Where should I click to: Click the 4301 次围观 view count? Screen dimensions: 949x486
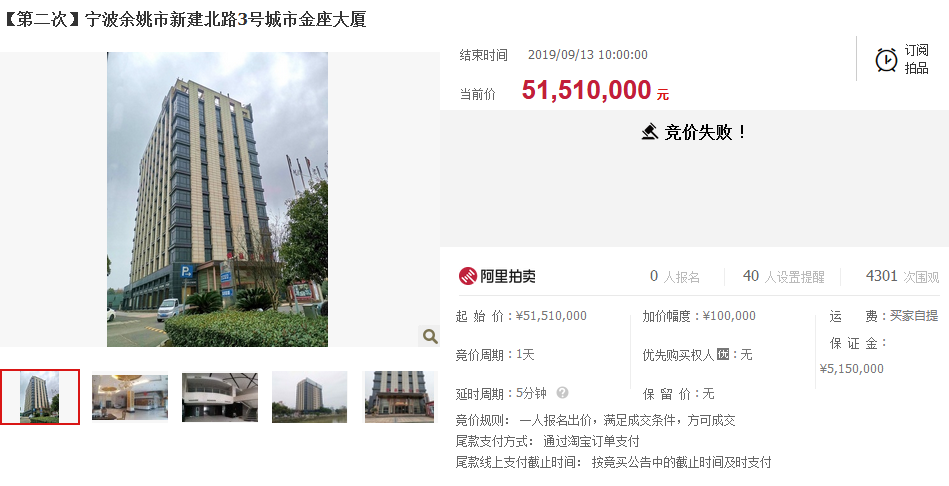click(x=902, y=277)
